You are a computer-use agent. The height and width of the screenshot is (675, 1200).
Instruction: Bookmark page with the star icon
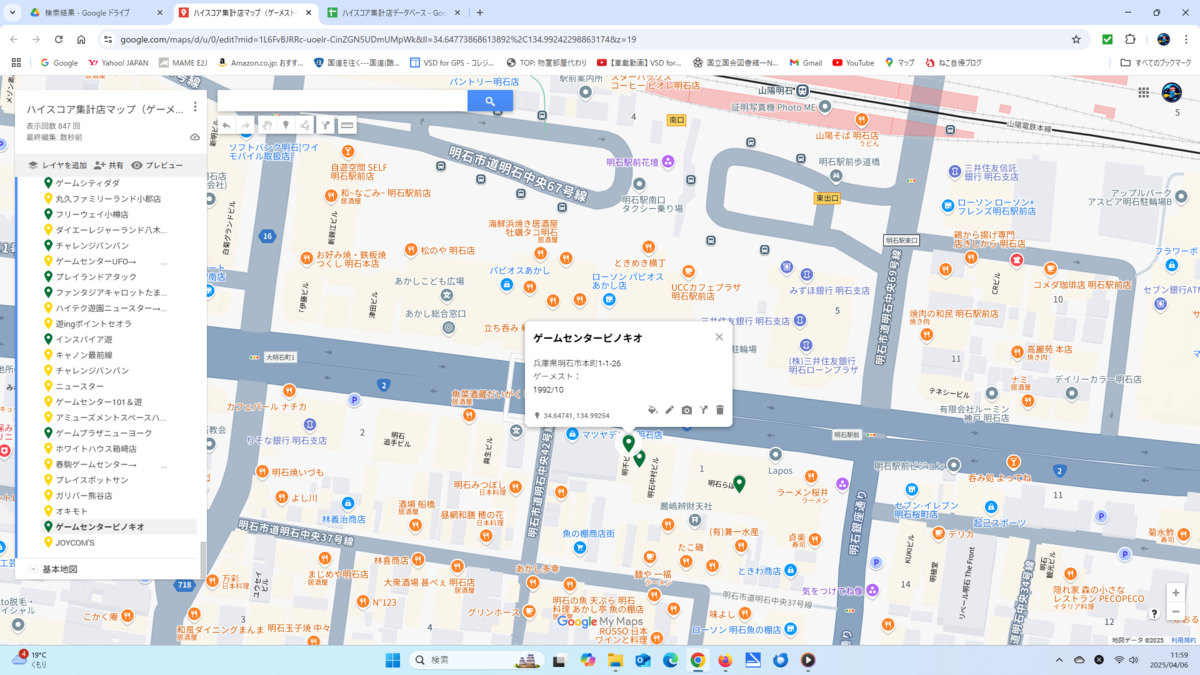1076,39
